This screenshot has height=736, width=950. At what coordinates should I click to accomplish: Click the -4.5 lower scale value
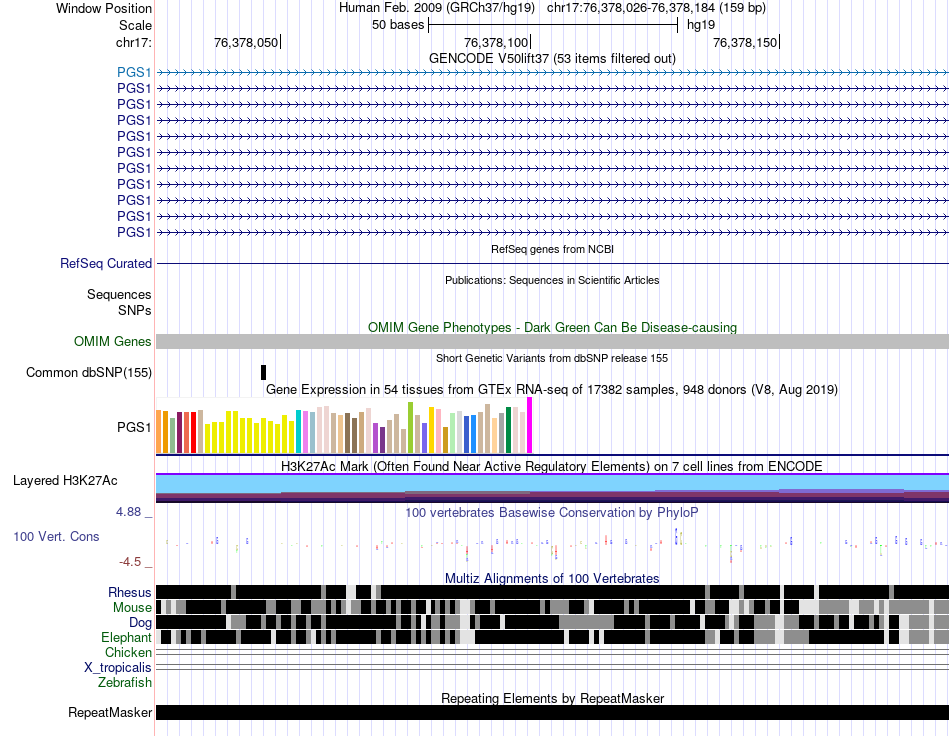130,562
